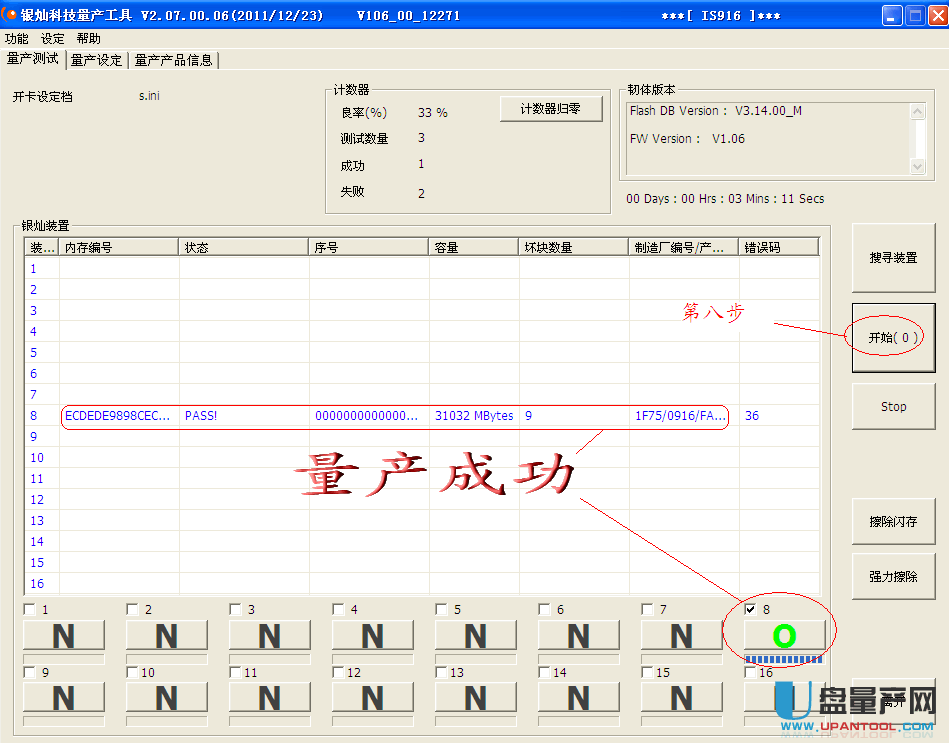Uncheck the port 8 checkbox
This screenshot has height=743, width=949.
pyautogui.click(x=751, y=609)
